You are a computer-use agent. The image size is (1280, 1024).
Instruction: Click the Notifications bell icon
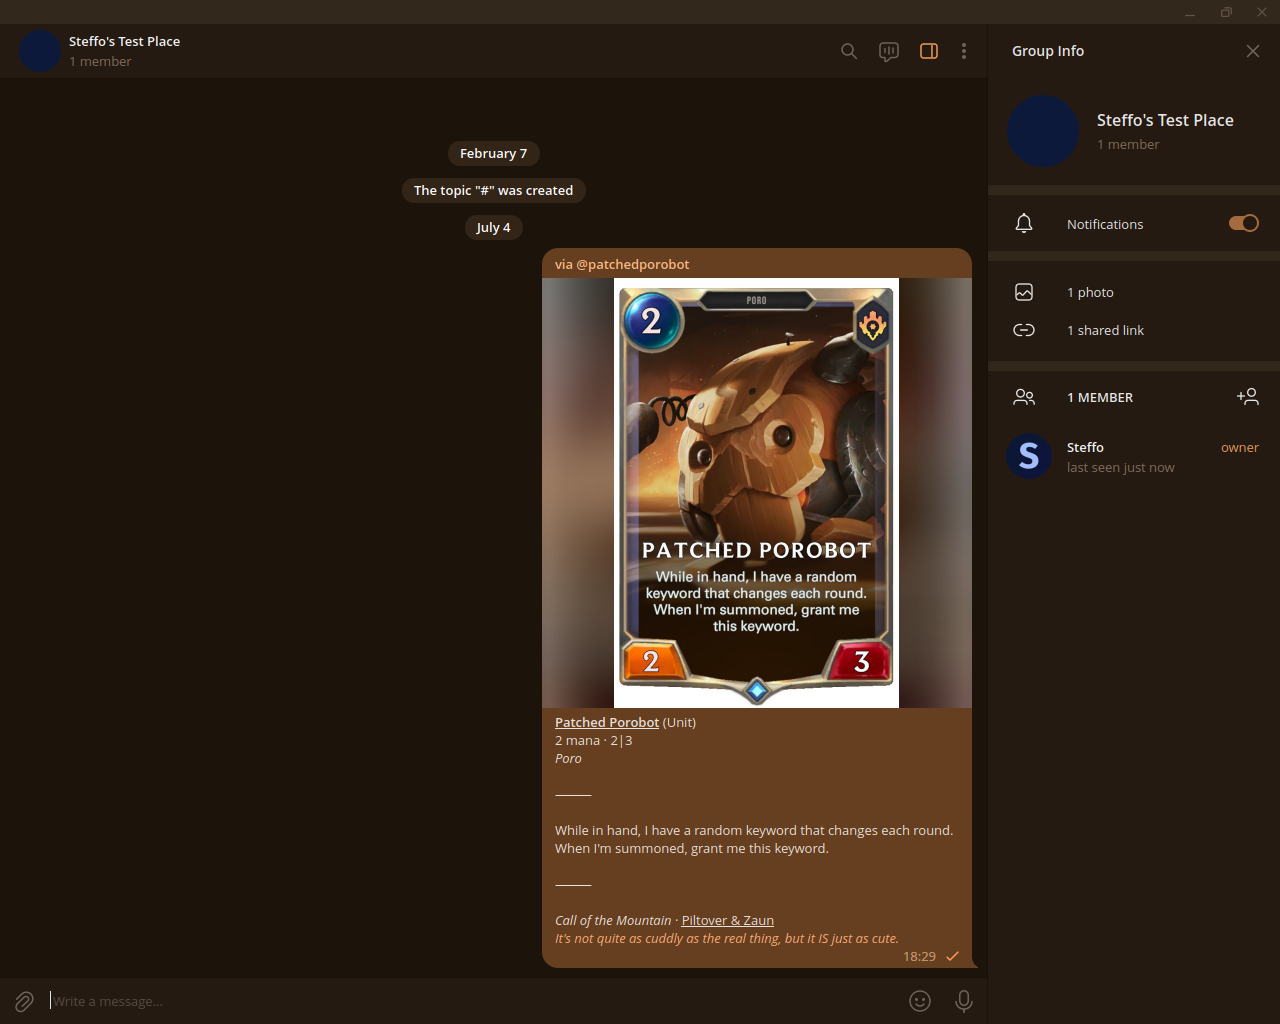click(1024, 223)
